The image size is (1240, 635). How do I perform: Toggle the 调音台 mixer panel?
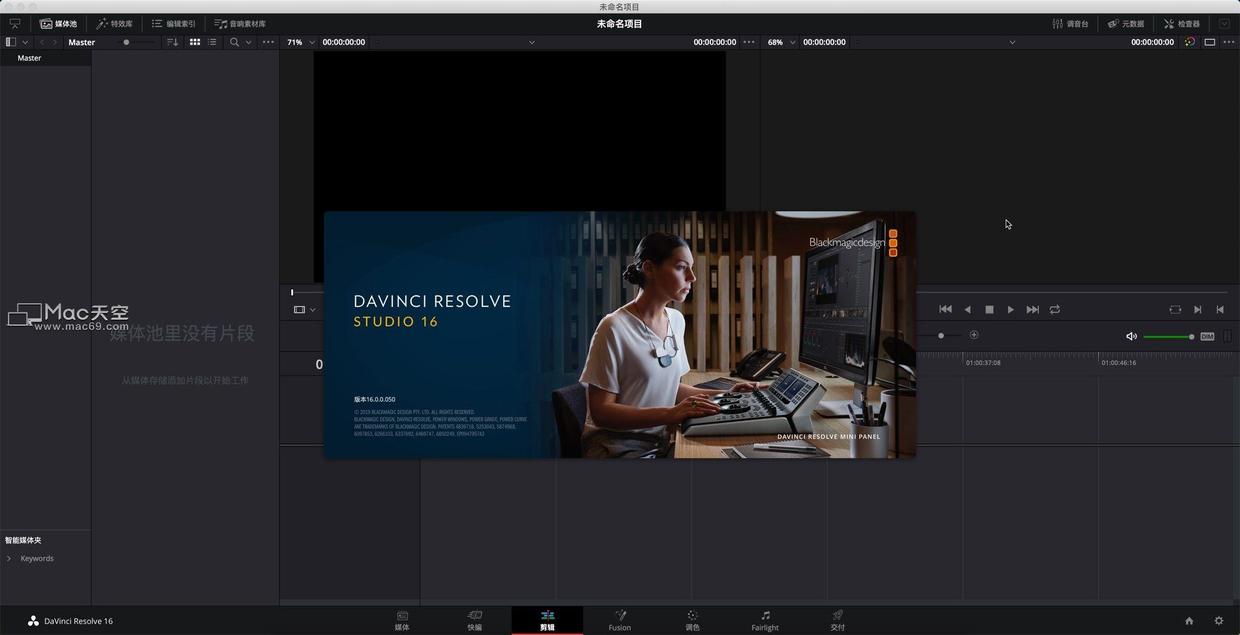tap(1070, 23)
